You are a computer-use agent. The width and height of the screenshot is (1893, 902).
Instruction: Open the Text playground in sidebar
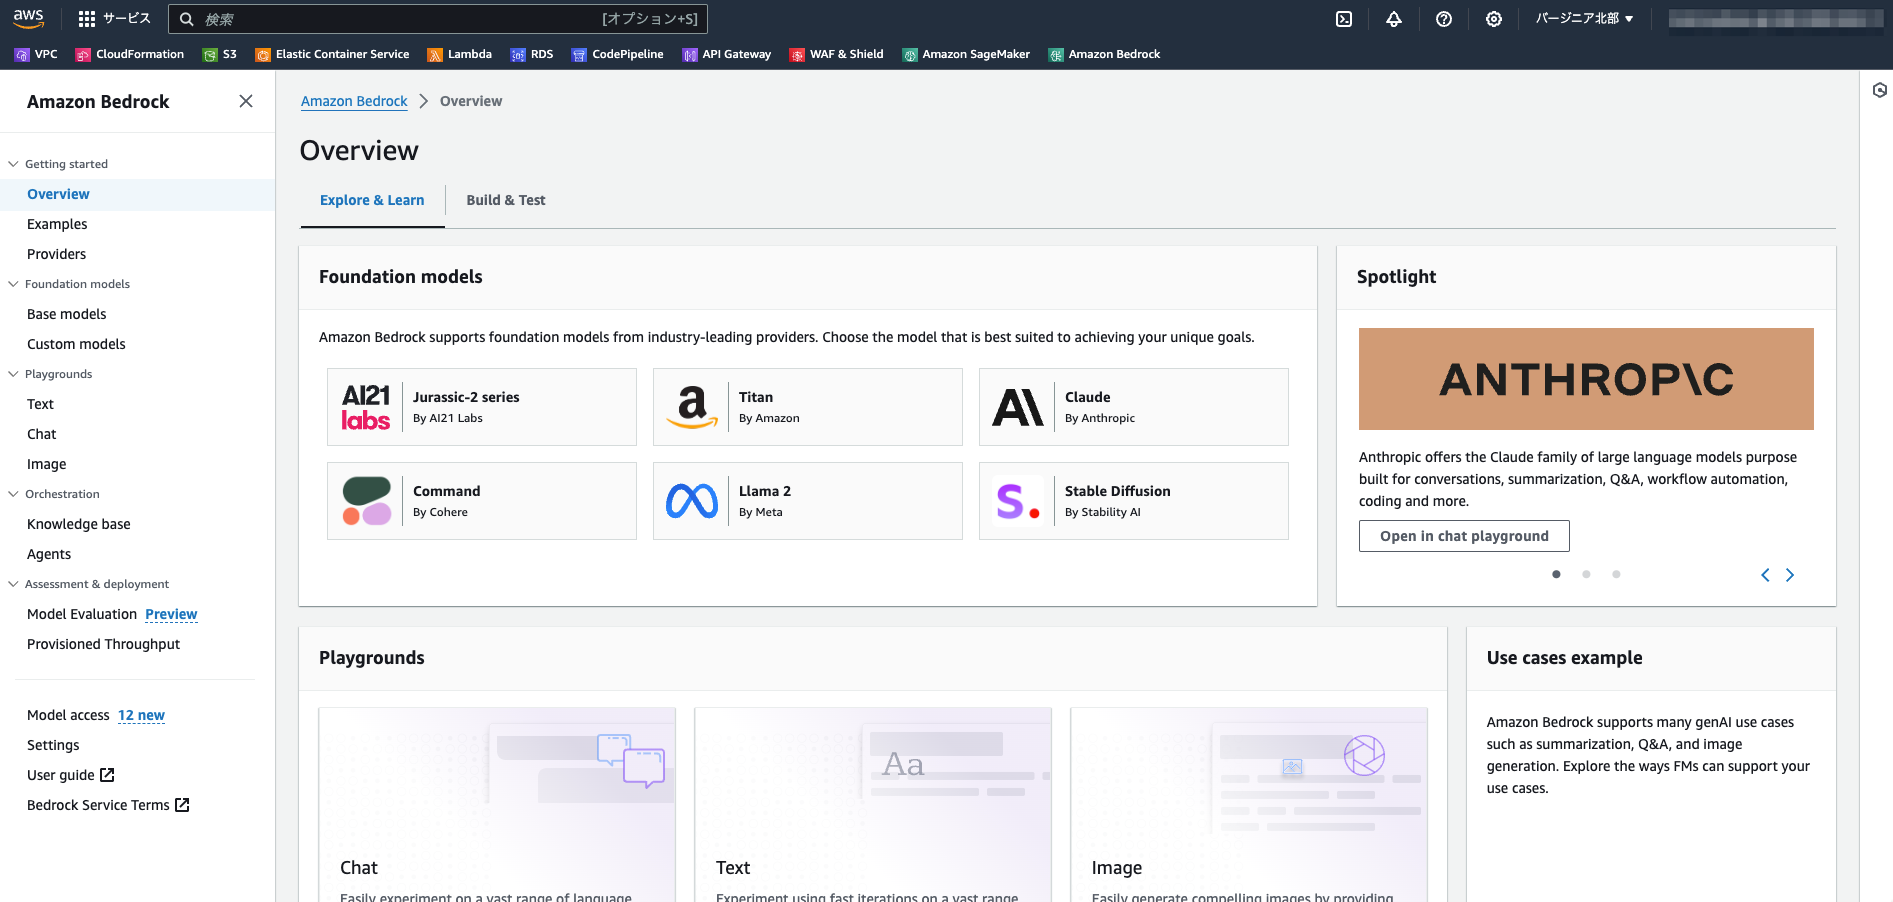tap(40, 404)
